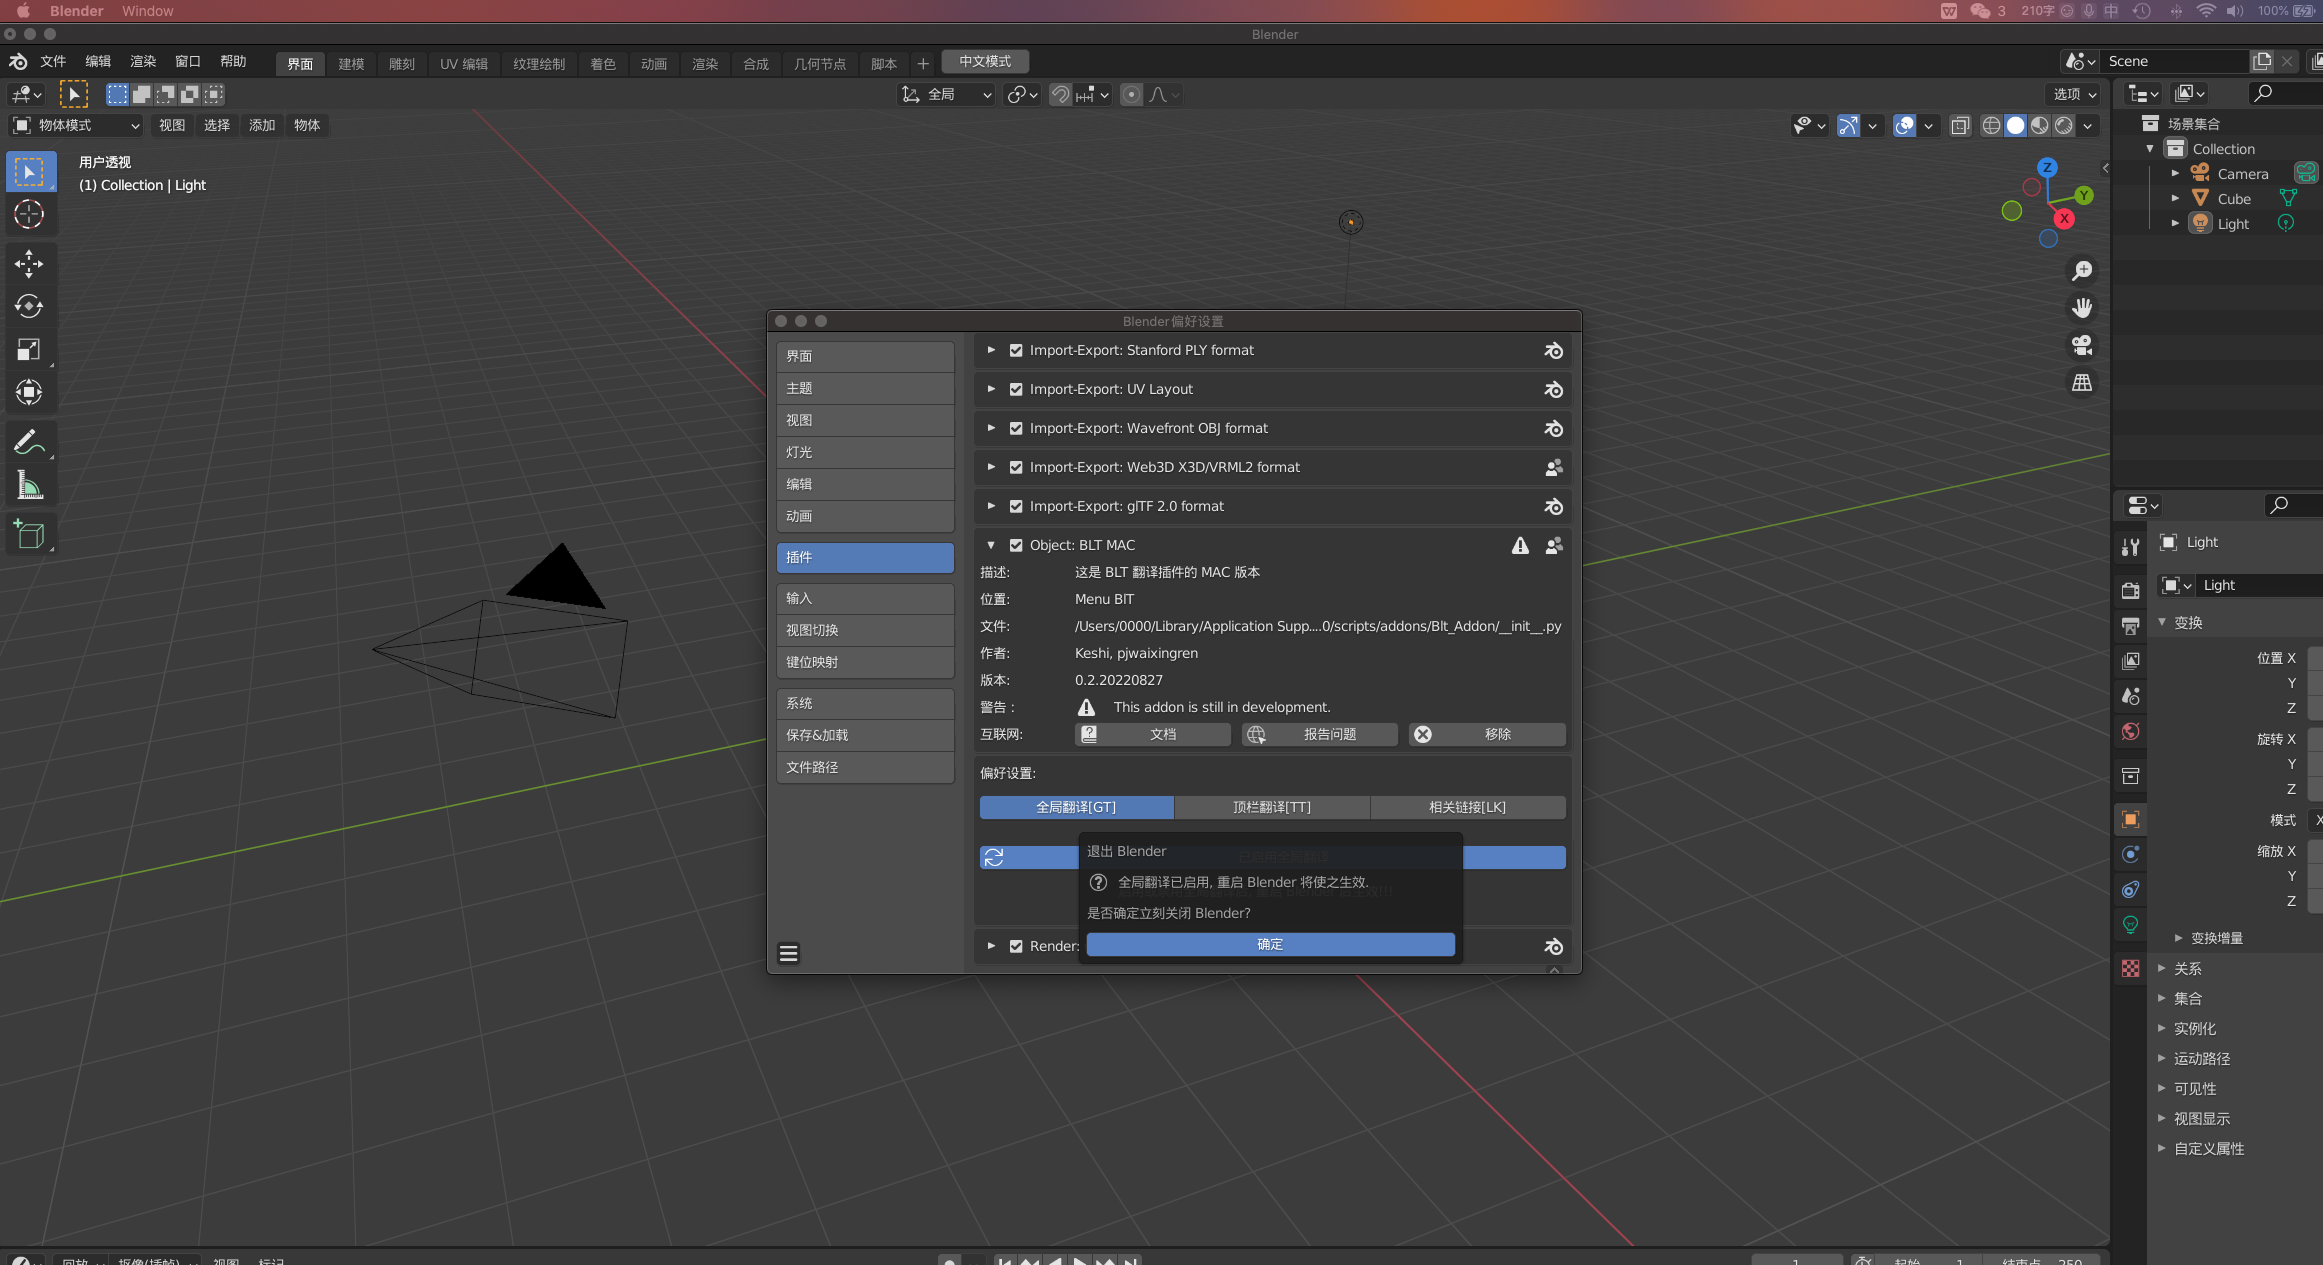Select 主题 in preferences sidebar
Image resolution: width=2323 pixels, height=1265 pixels.
point(865,388)
